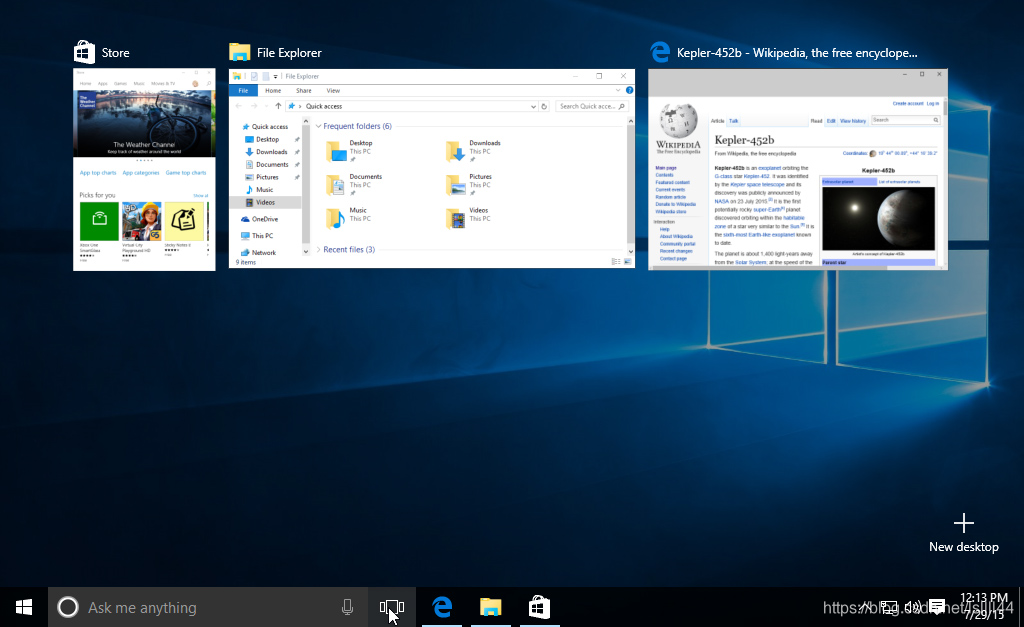The image size is (1024, 627).
Task: Click the Create account link on Wikipedia
Action: [x=908, y=103]
